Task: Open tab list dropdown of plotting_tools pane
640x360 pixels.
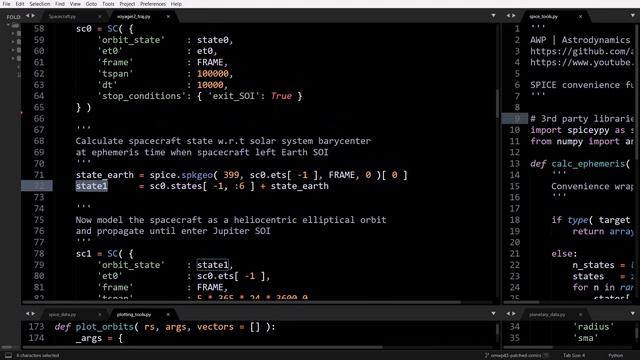Action: [x=493, y=314]
